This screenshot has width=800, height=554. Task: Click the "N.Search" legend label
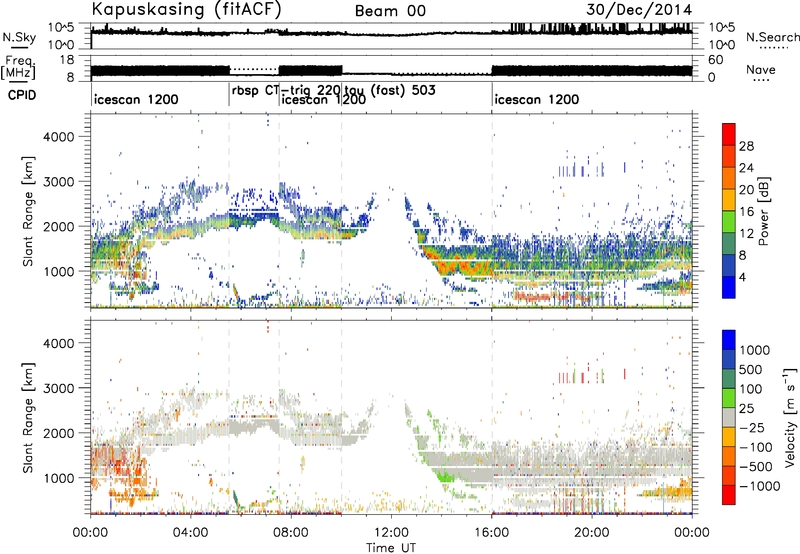pos(772,37)
